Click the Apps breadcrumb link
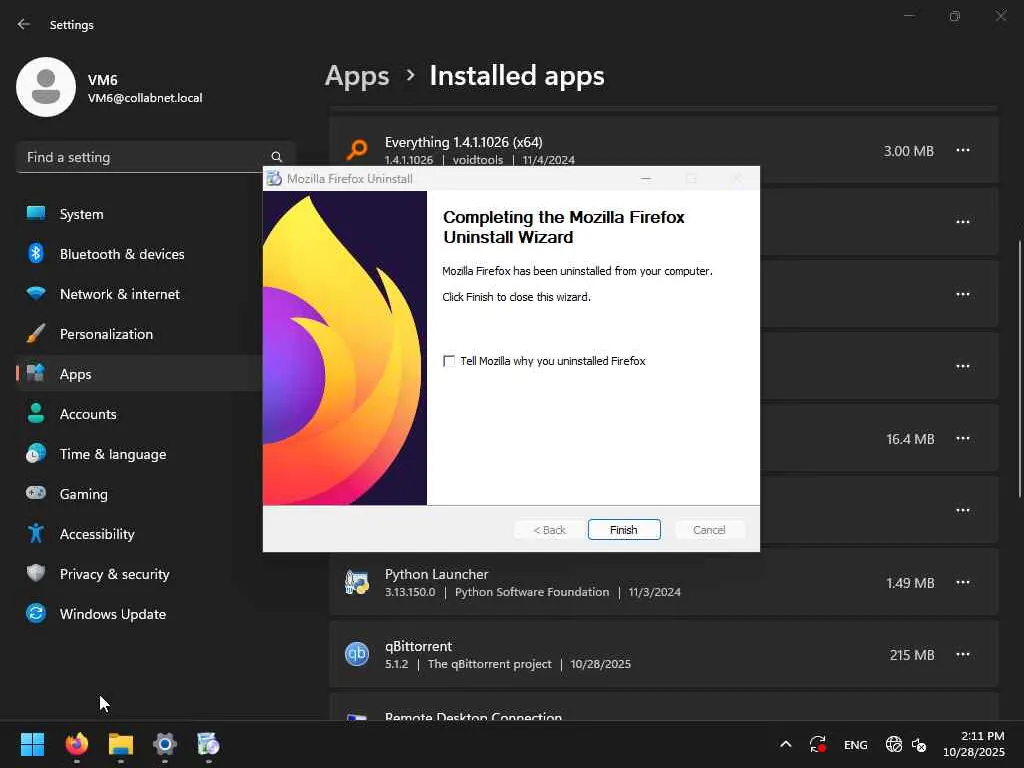1024x768 pixels. tap(357, 76)
